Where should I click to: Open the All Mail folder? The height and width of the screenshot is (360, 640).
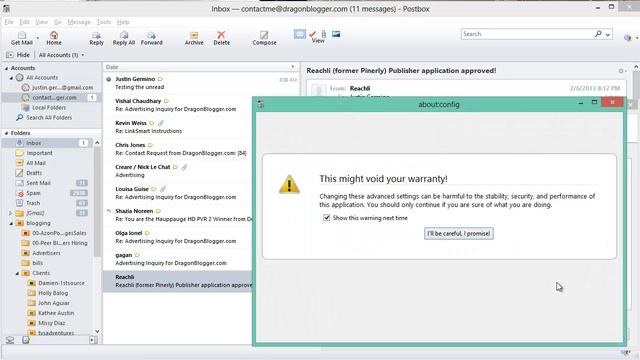(36, 163)
